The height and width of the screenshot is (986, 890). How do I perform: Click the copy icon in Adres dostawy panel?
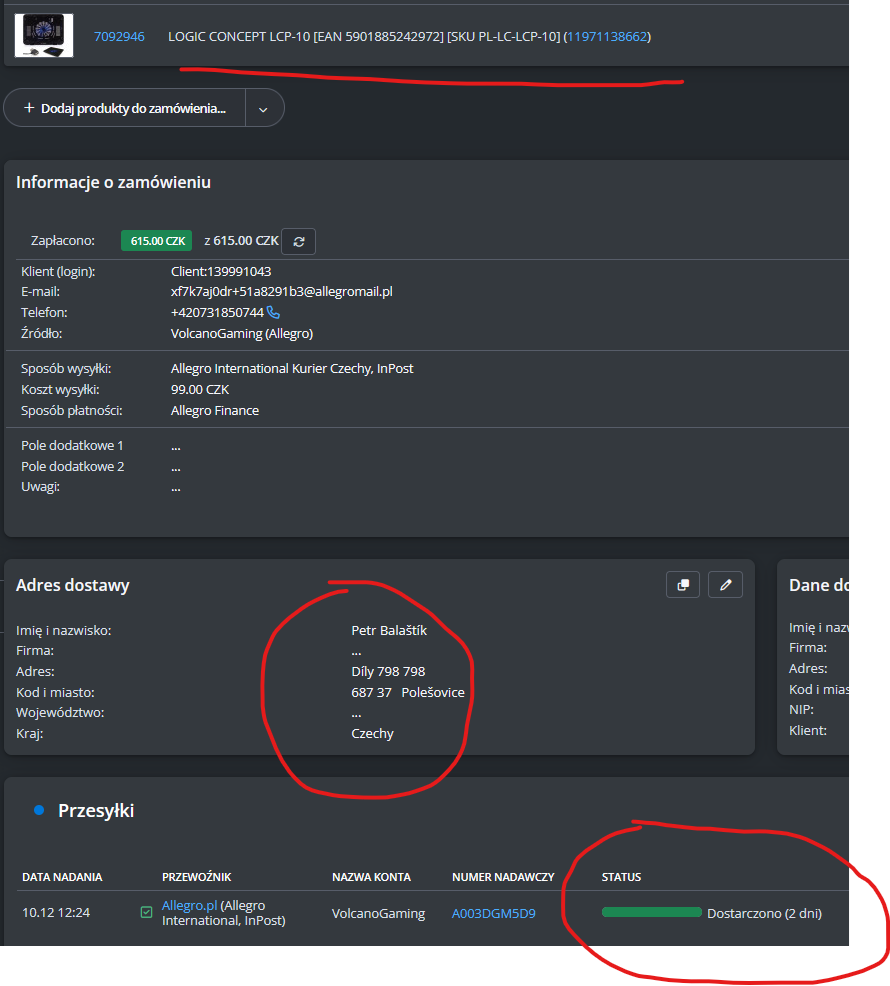point(683,585)
